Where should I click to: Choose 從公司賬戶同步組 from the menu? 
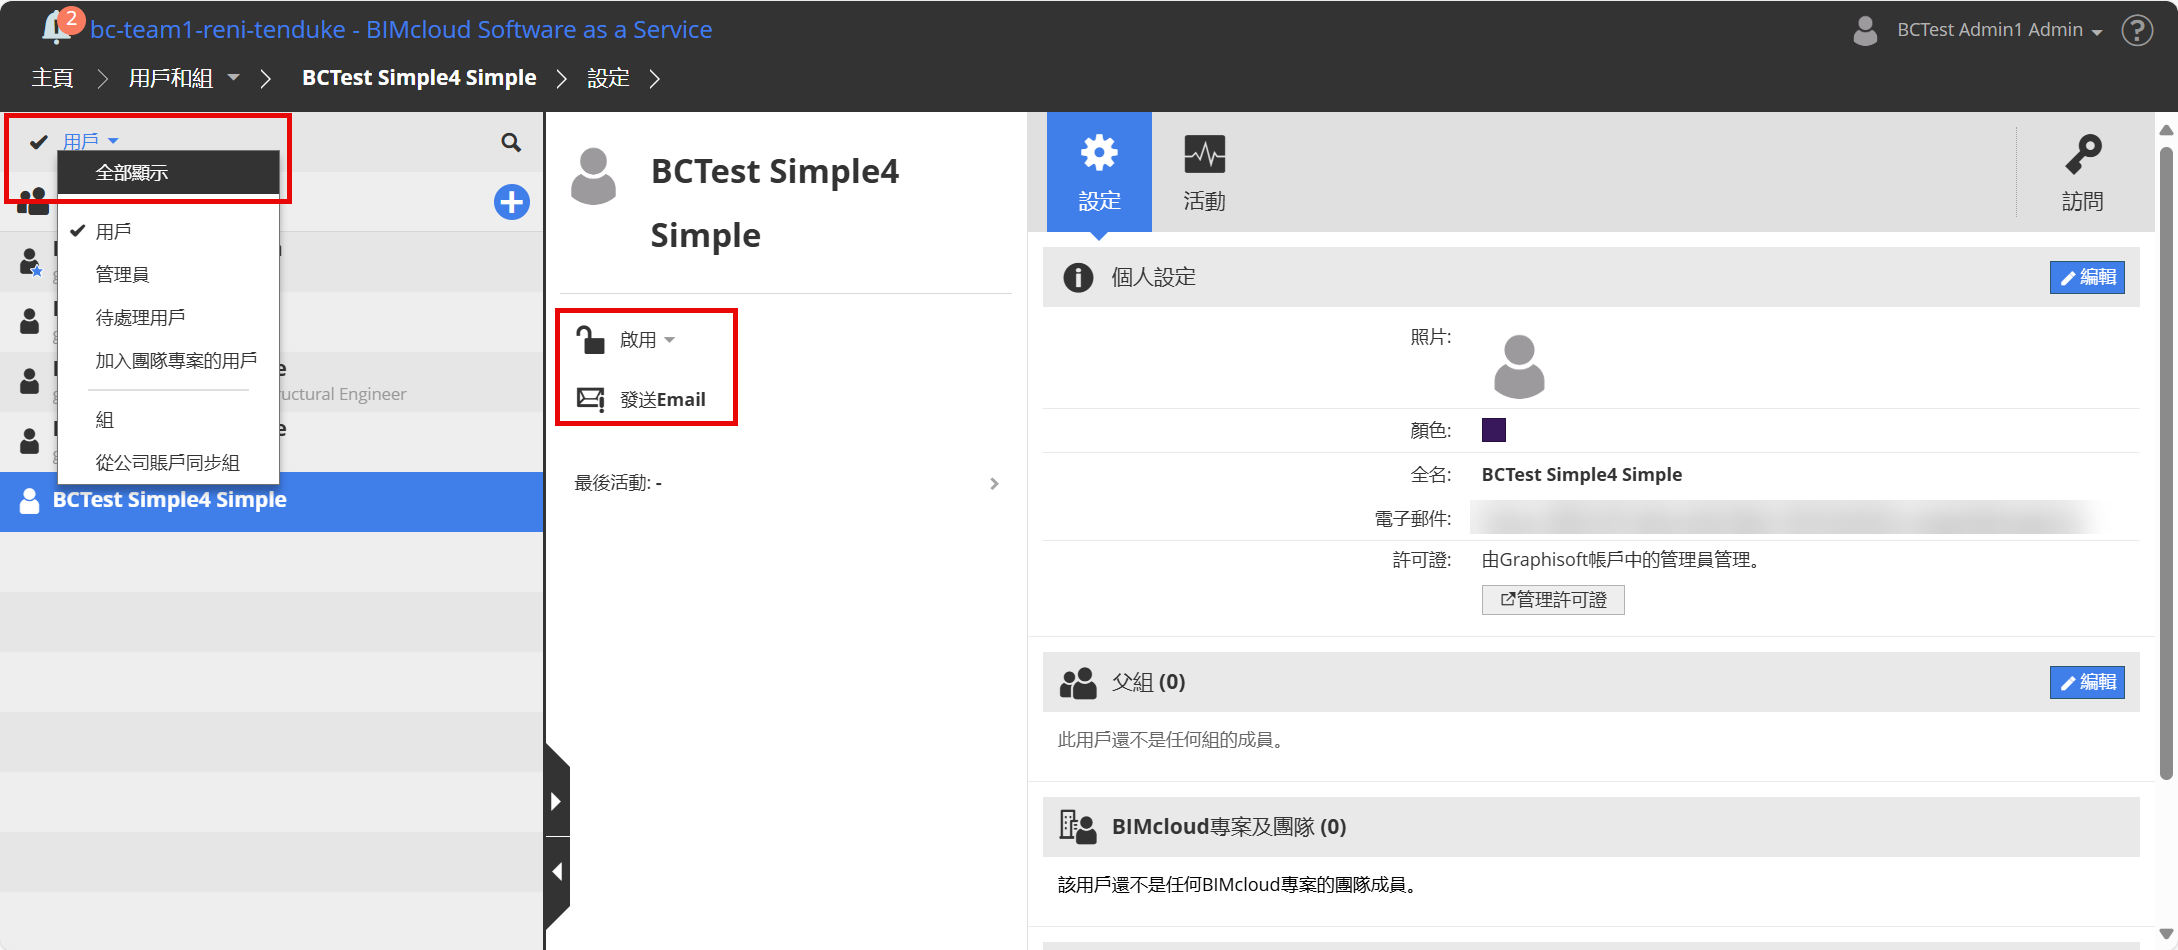pyautogui.click(x=168, y=463)
